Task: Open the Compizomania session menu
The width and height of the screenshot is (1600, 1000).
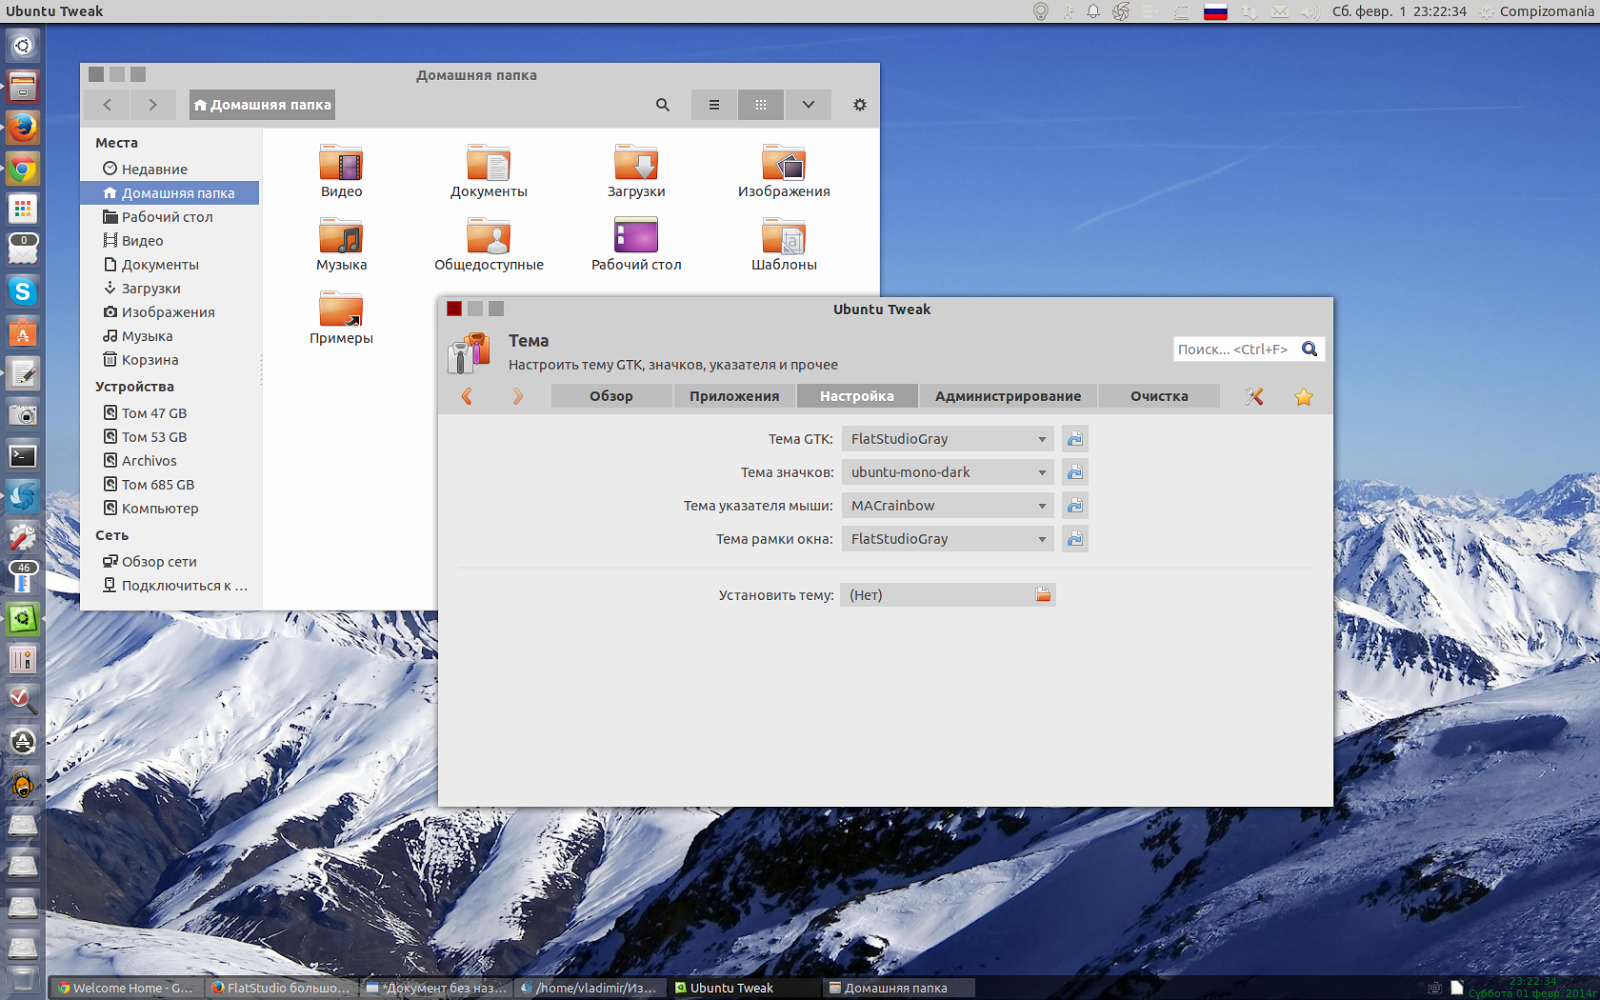Action: (x=1536, y=12)
